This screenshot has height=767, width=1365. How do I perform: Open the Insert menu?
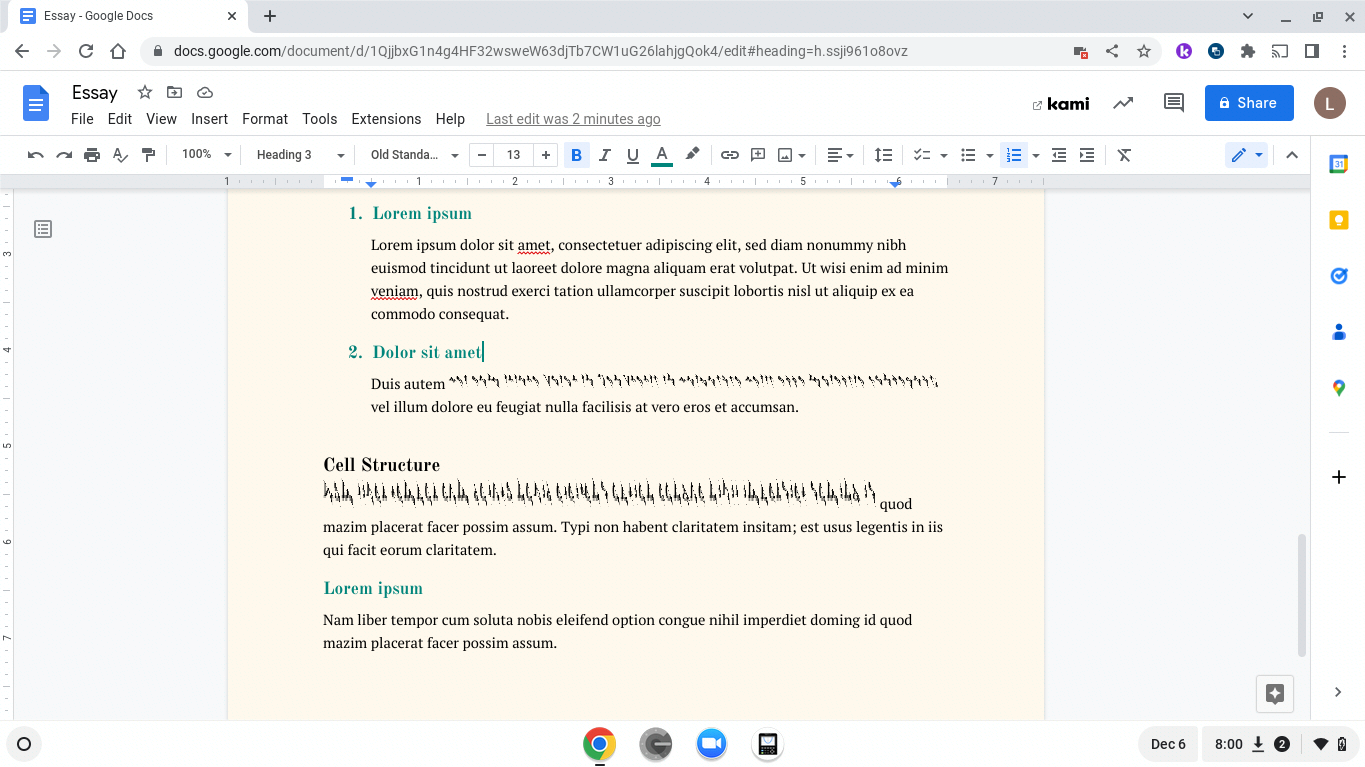(x=209, y=119)
